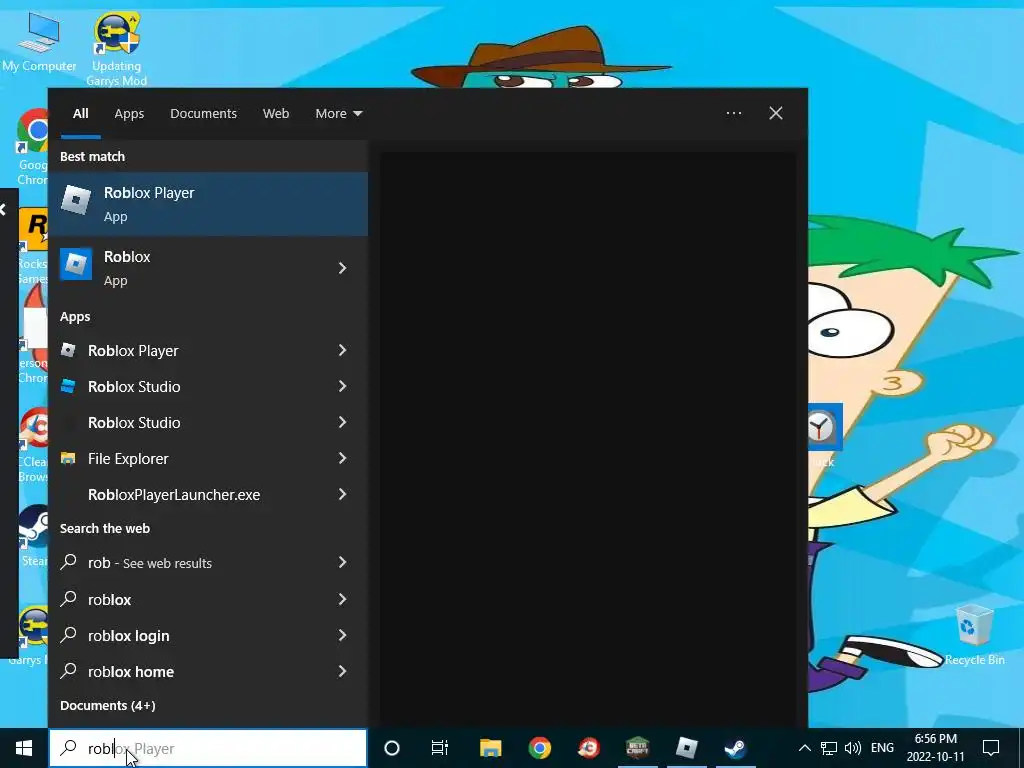Viewport: 1024px width, 768px height.
Task: Switch to the Documents search tab
Action: click(203, 114)
